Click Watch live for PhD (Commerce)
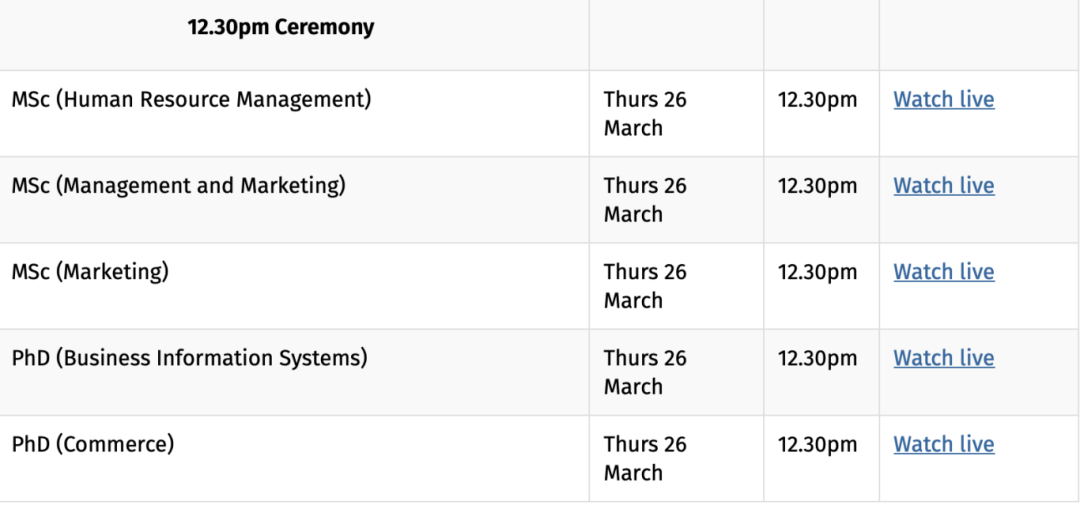The image size is (1080, 505). (943, 444)
